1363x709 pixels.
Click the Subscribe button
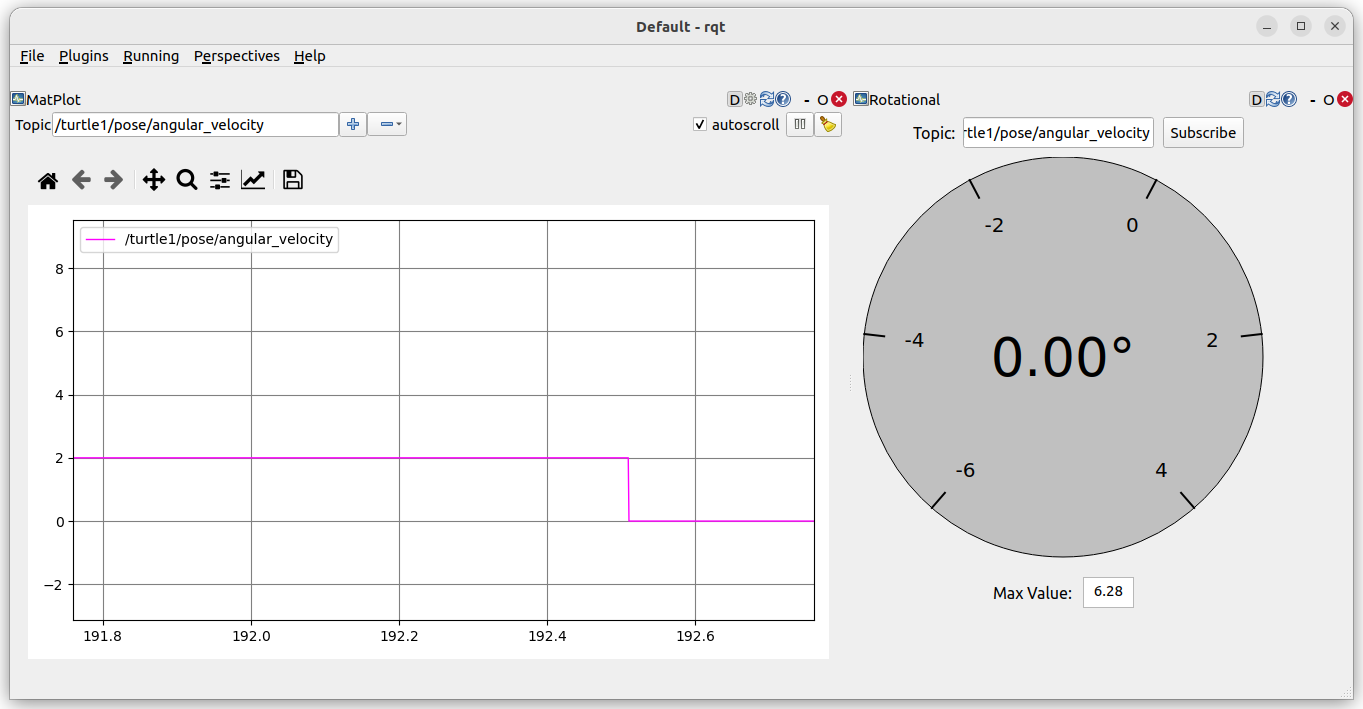[x=1203, y=133]
